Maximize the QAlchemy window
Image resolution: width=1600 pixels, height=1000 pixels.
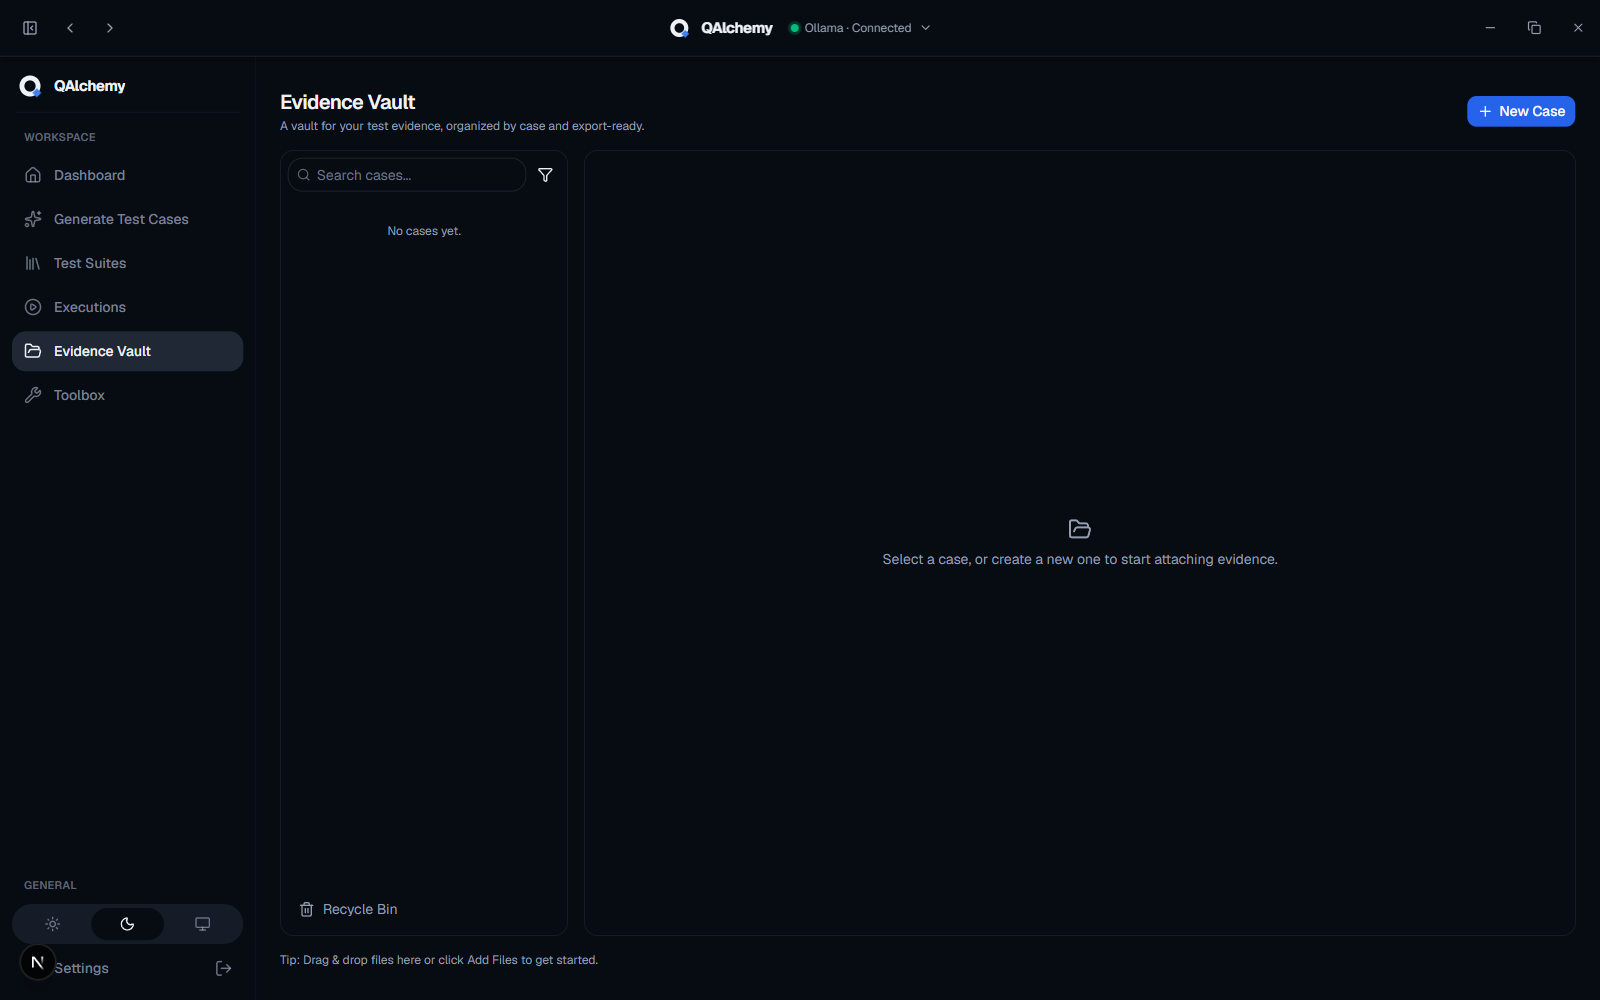(x=1534, y=28)
